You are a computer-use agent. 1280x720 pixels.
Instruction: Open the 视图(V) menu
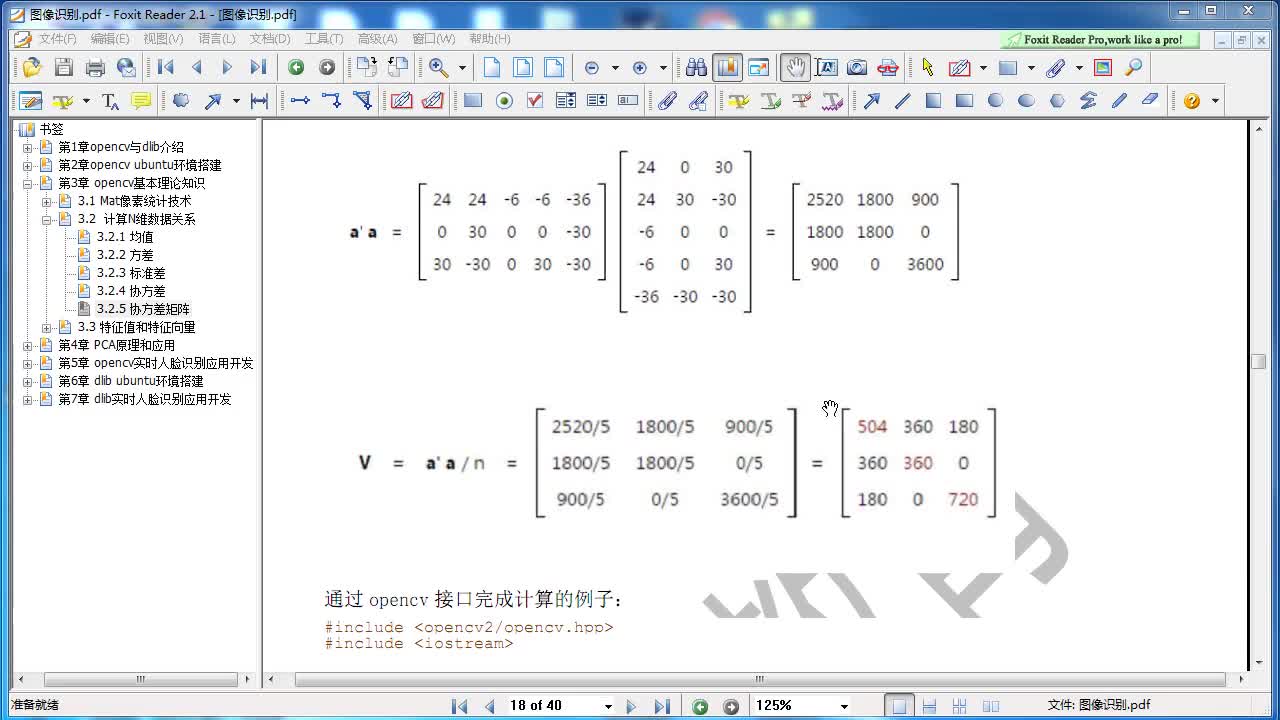pos(163,39)
